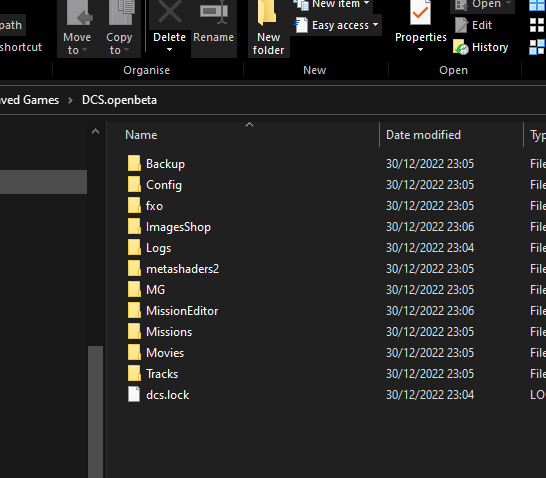Click the Easy access ribbon item
This screenshot has width=546, height=478.
337,25
